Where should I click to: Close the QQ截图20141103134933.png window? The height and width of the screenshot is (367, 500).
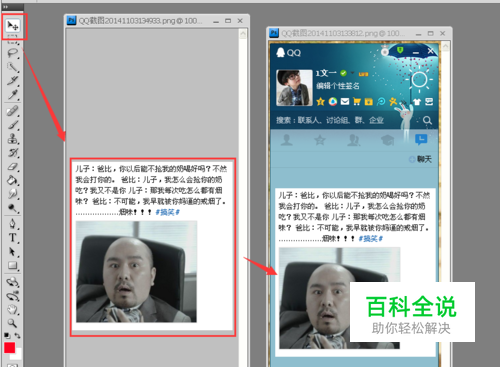point(240,21)
